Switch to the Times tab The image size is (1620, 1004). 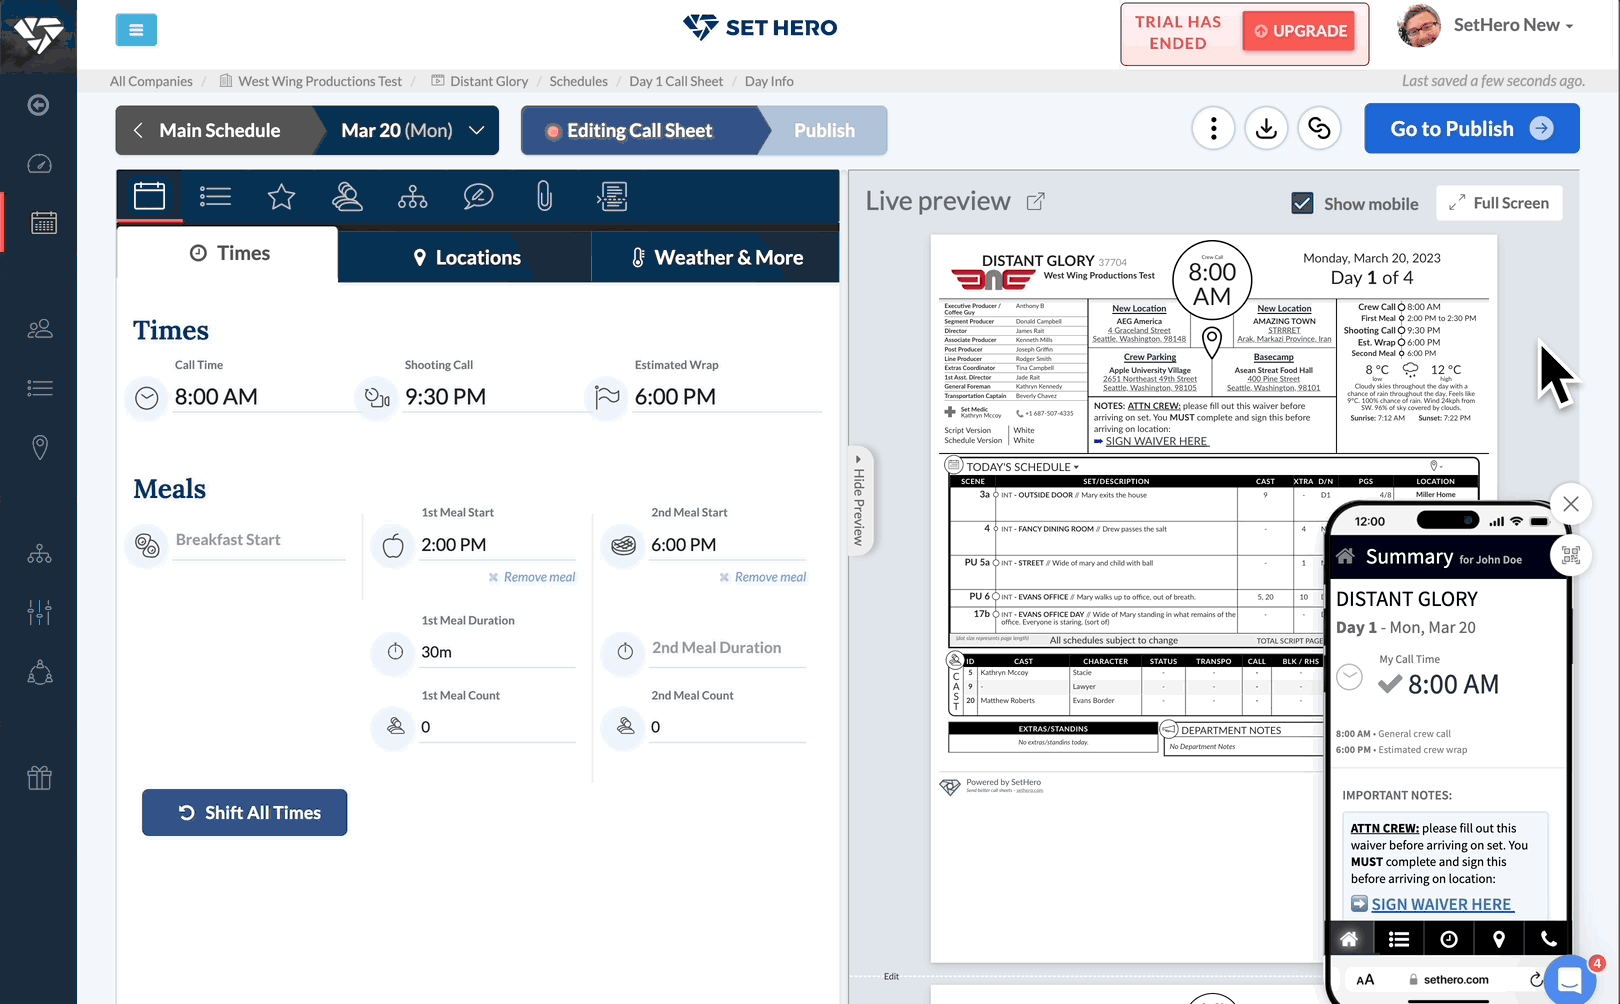point(228,254)
